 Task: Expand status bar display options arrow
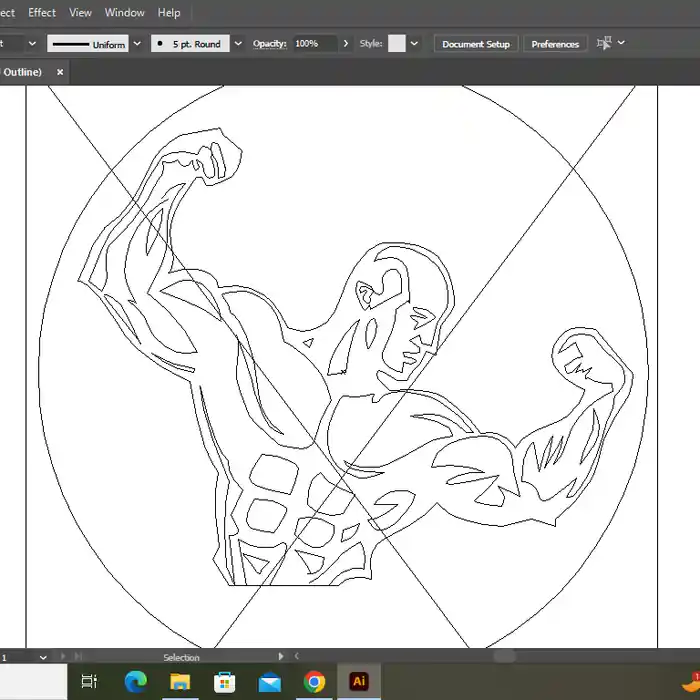pos(281,656)
